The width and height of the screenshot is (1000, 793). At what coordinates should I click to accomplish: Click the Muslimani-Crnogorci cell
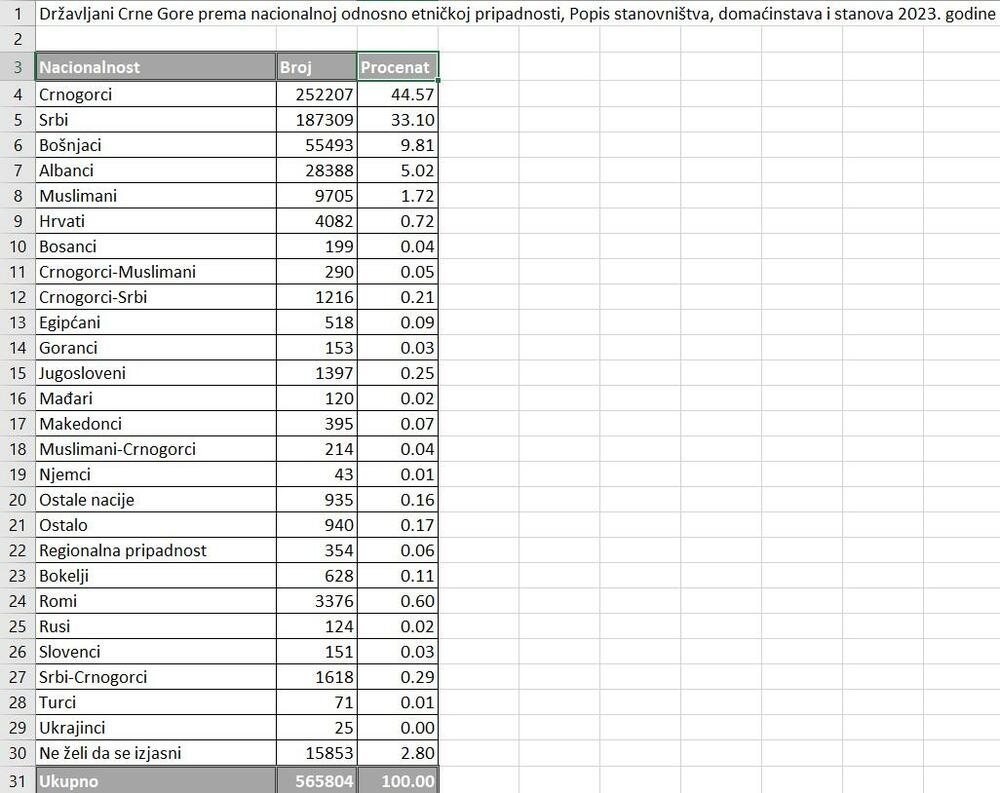155,449
